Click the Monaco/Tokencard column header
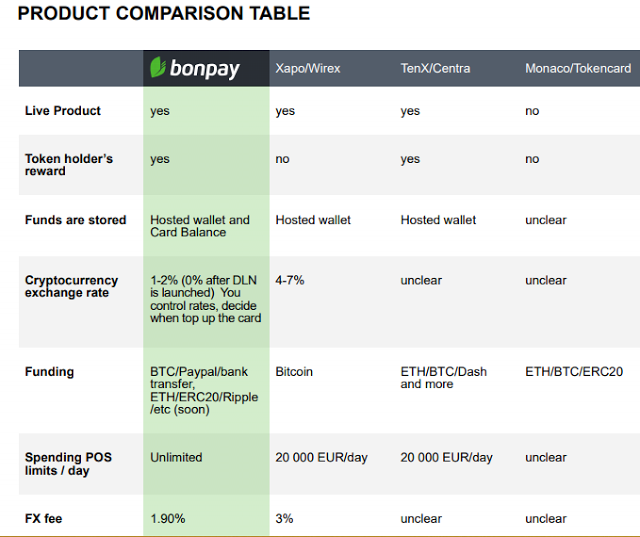Screen dimensions: 640x537 click(x=578, y=68)
